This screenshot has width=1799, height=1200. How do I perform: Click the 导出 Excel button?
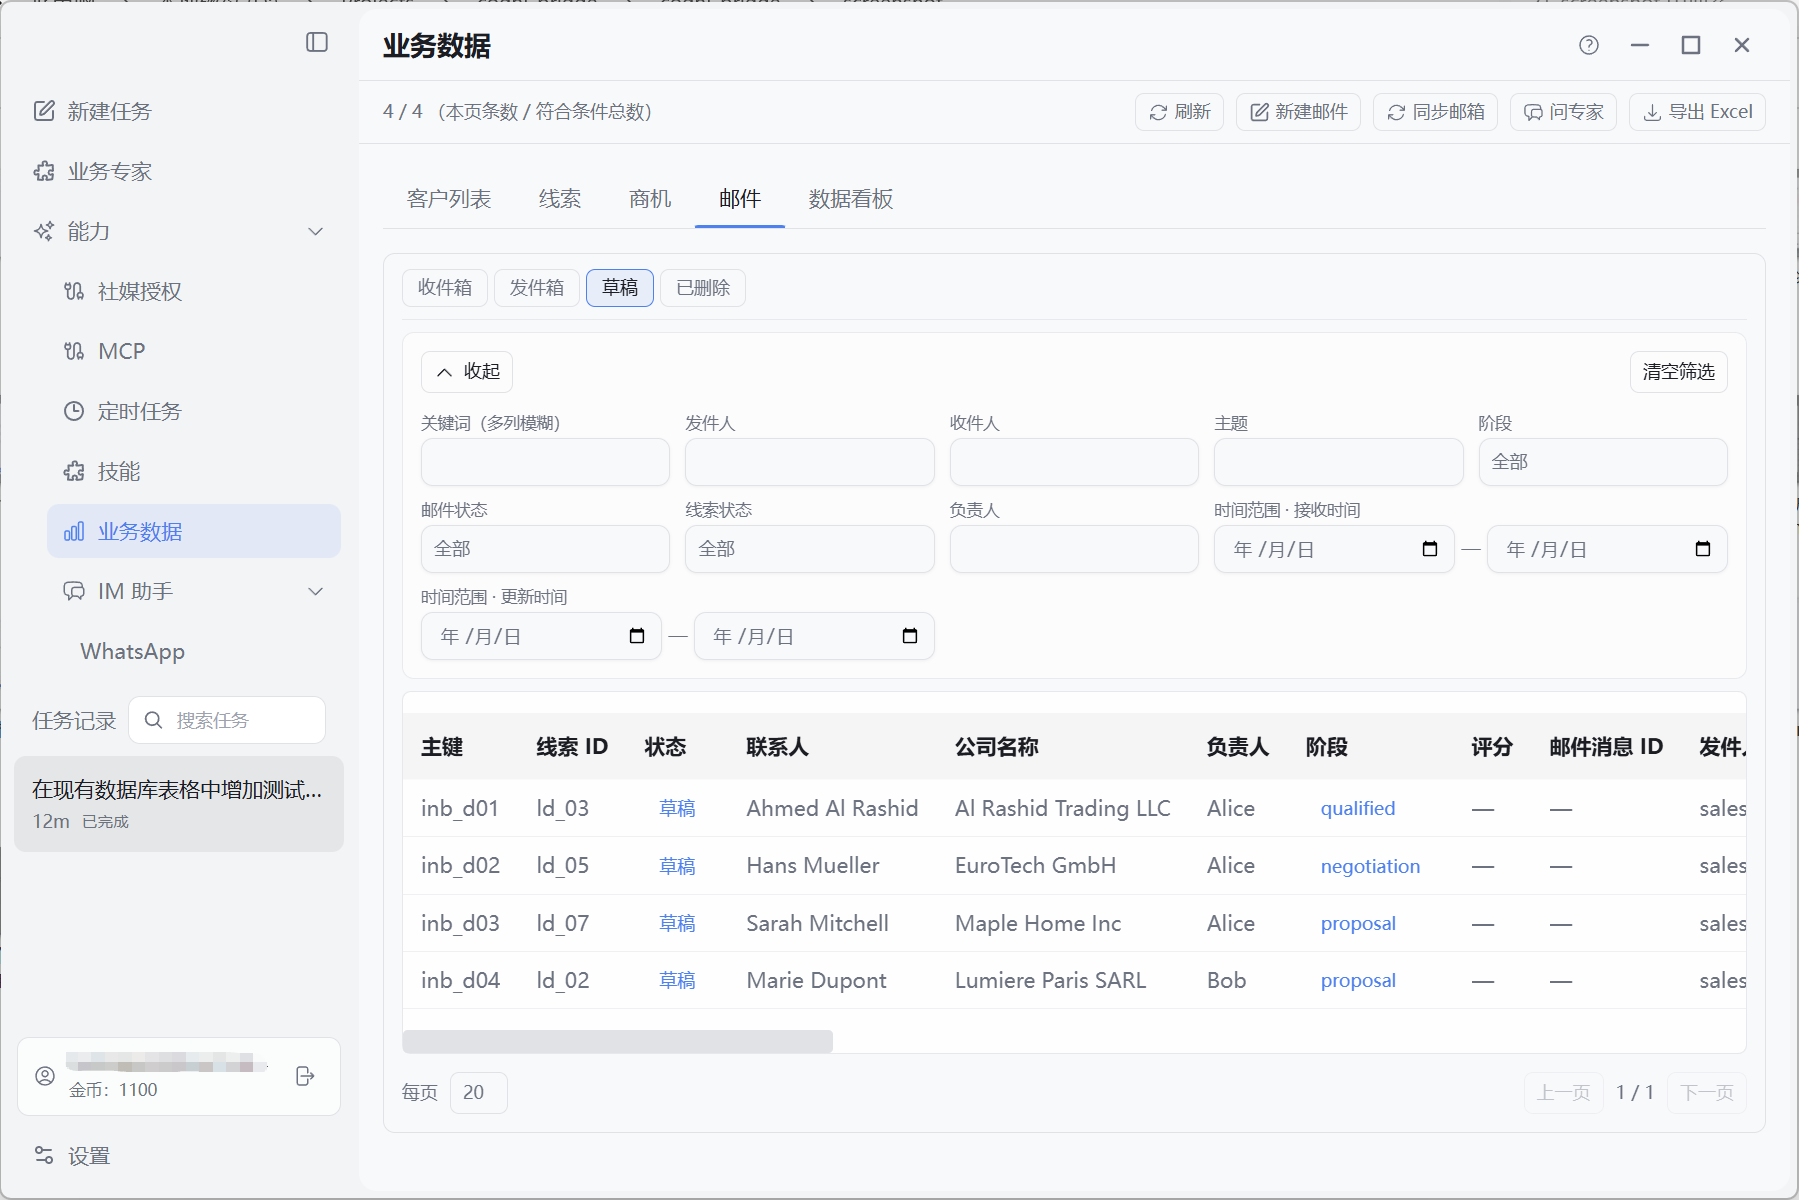coord(1697,112)
